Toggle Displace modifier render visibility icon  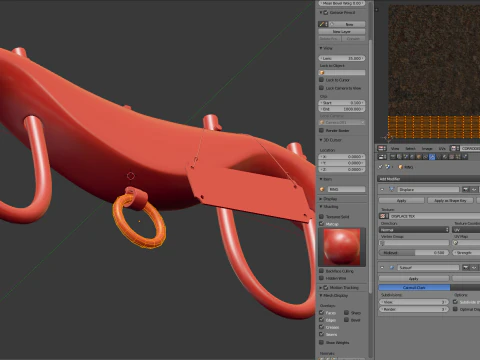click(x=465, y=189)
